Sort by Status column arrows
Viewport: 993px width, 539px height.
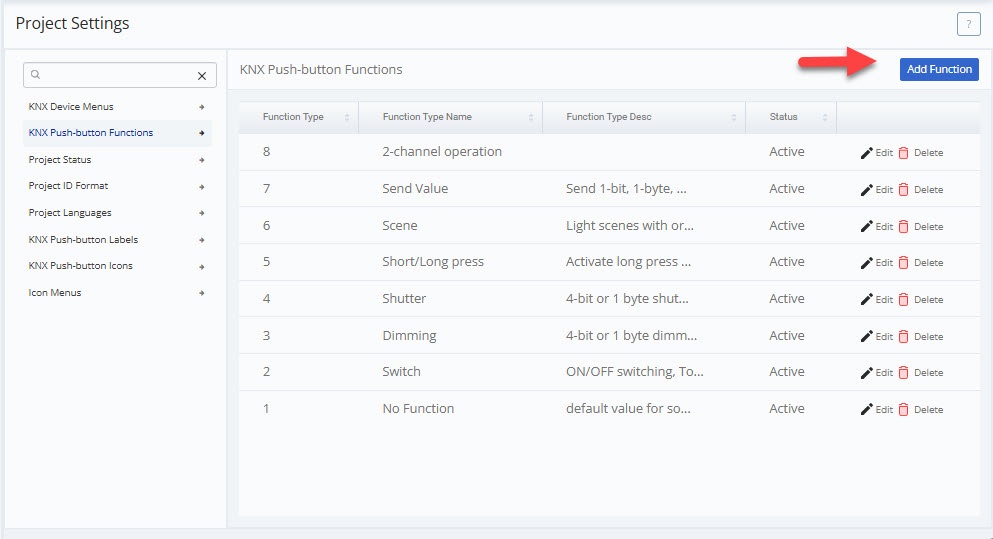pos(825,117)
